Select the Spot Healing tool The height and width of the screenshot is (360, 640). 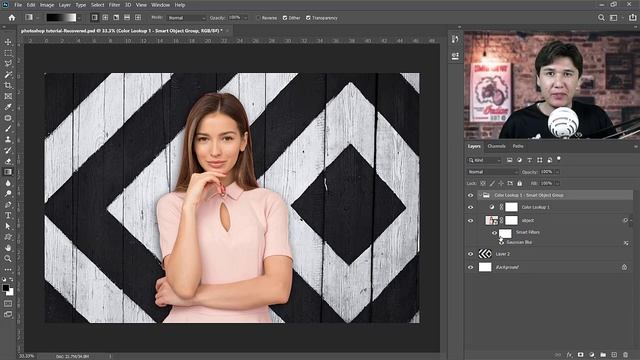coord(8,118)
